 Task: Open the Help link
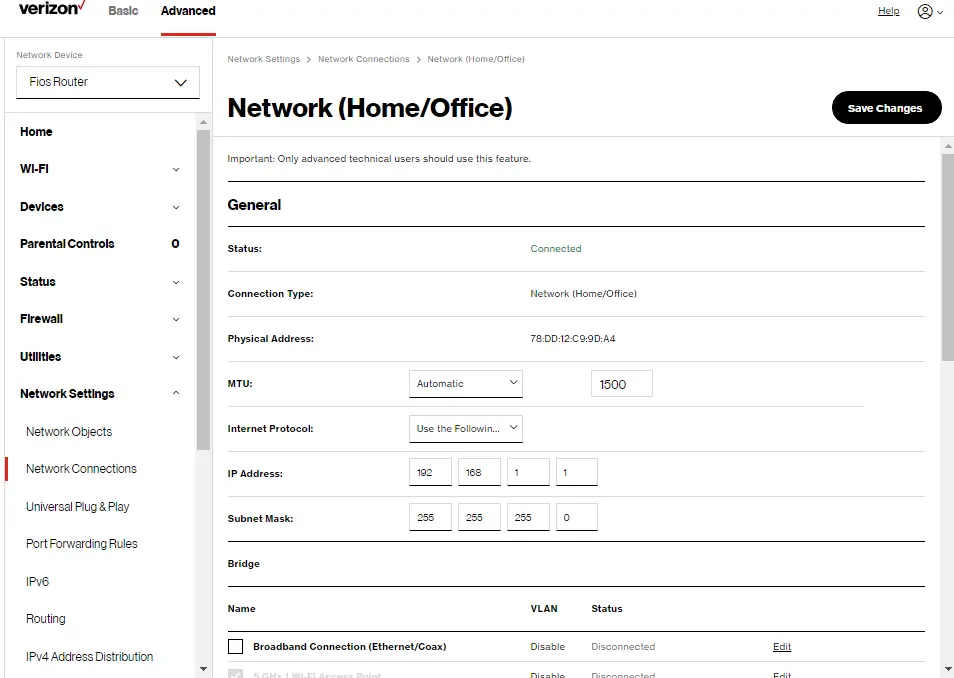[888, 11]
